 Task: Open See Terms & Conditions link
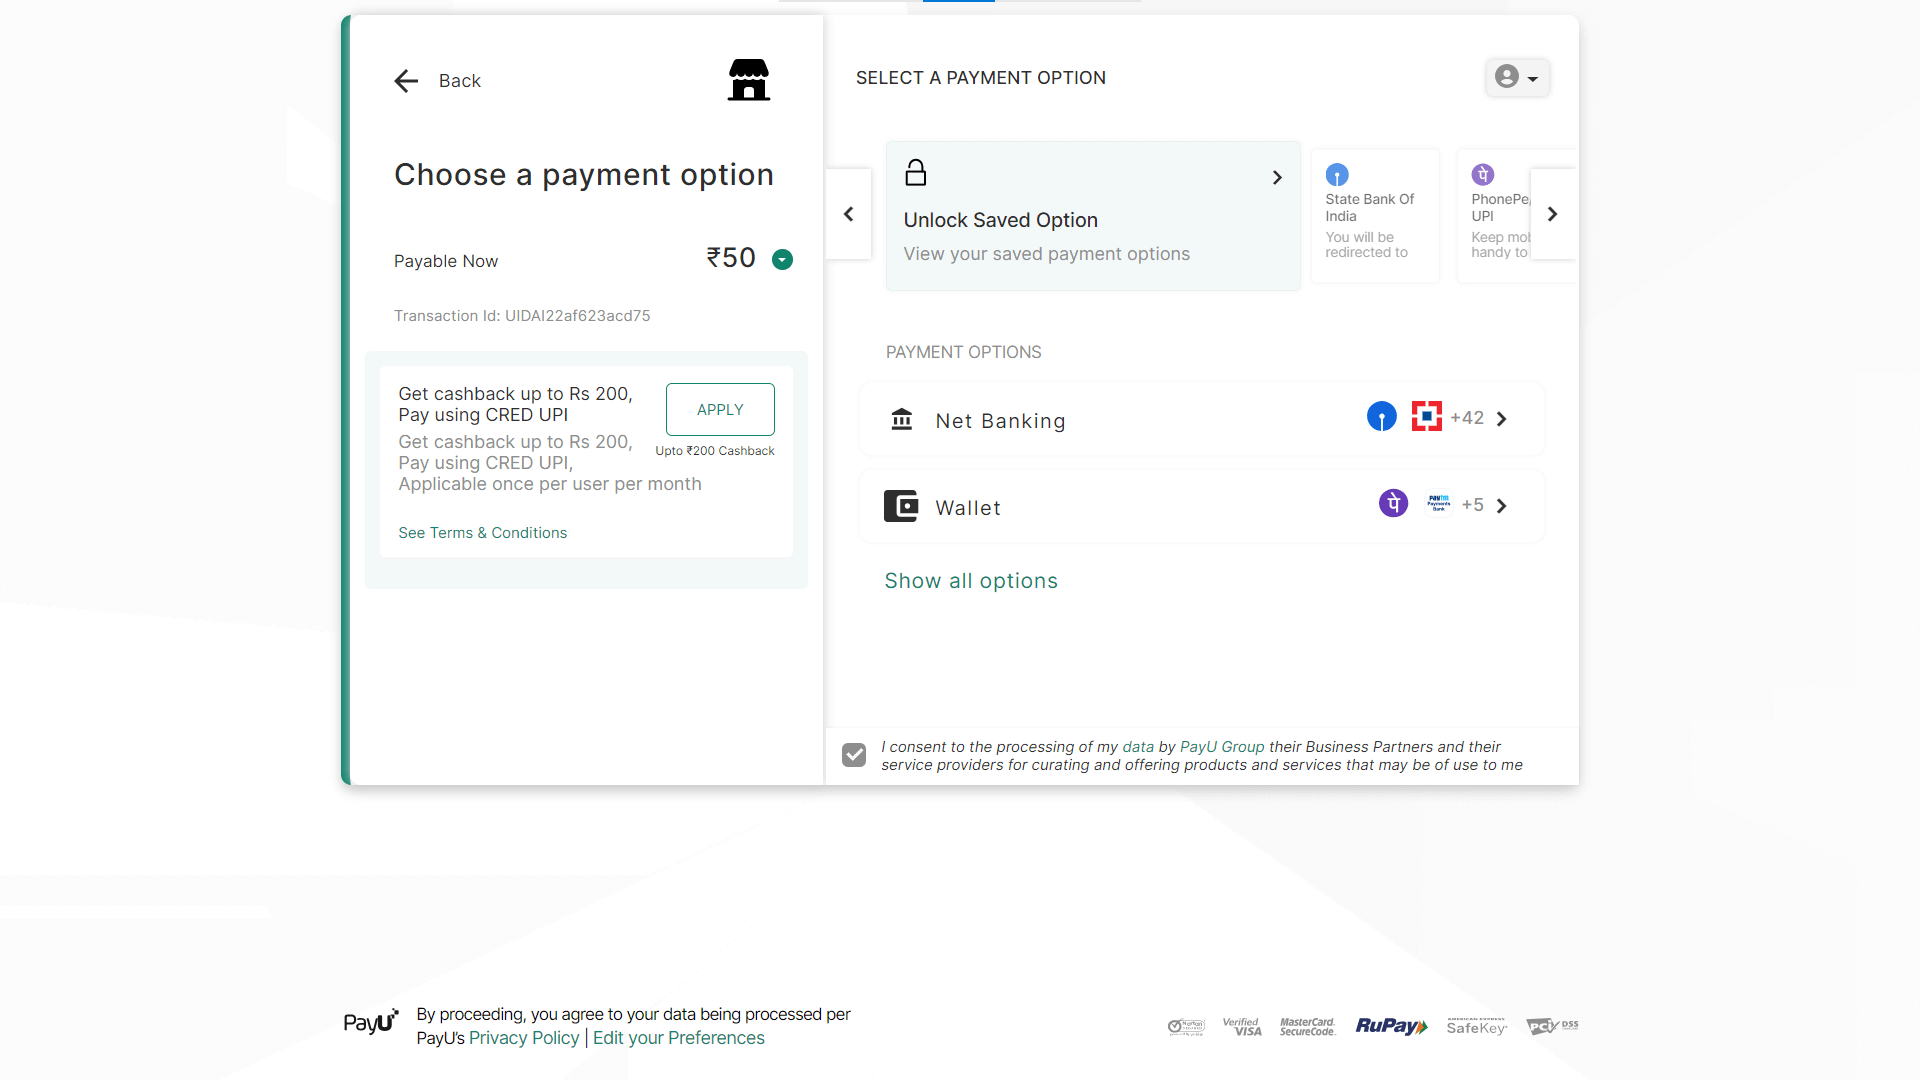pyautogui.click(x=482, y=533)
